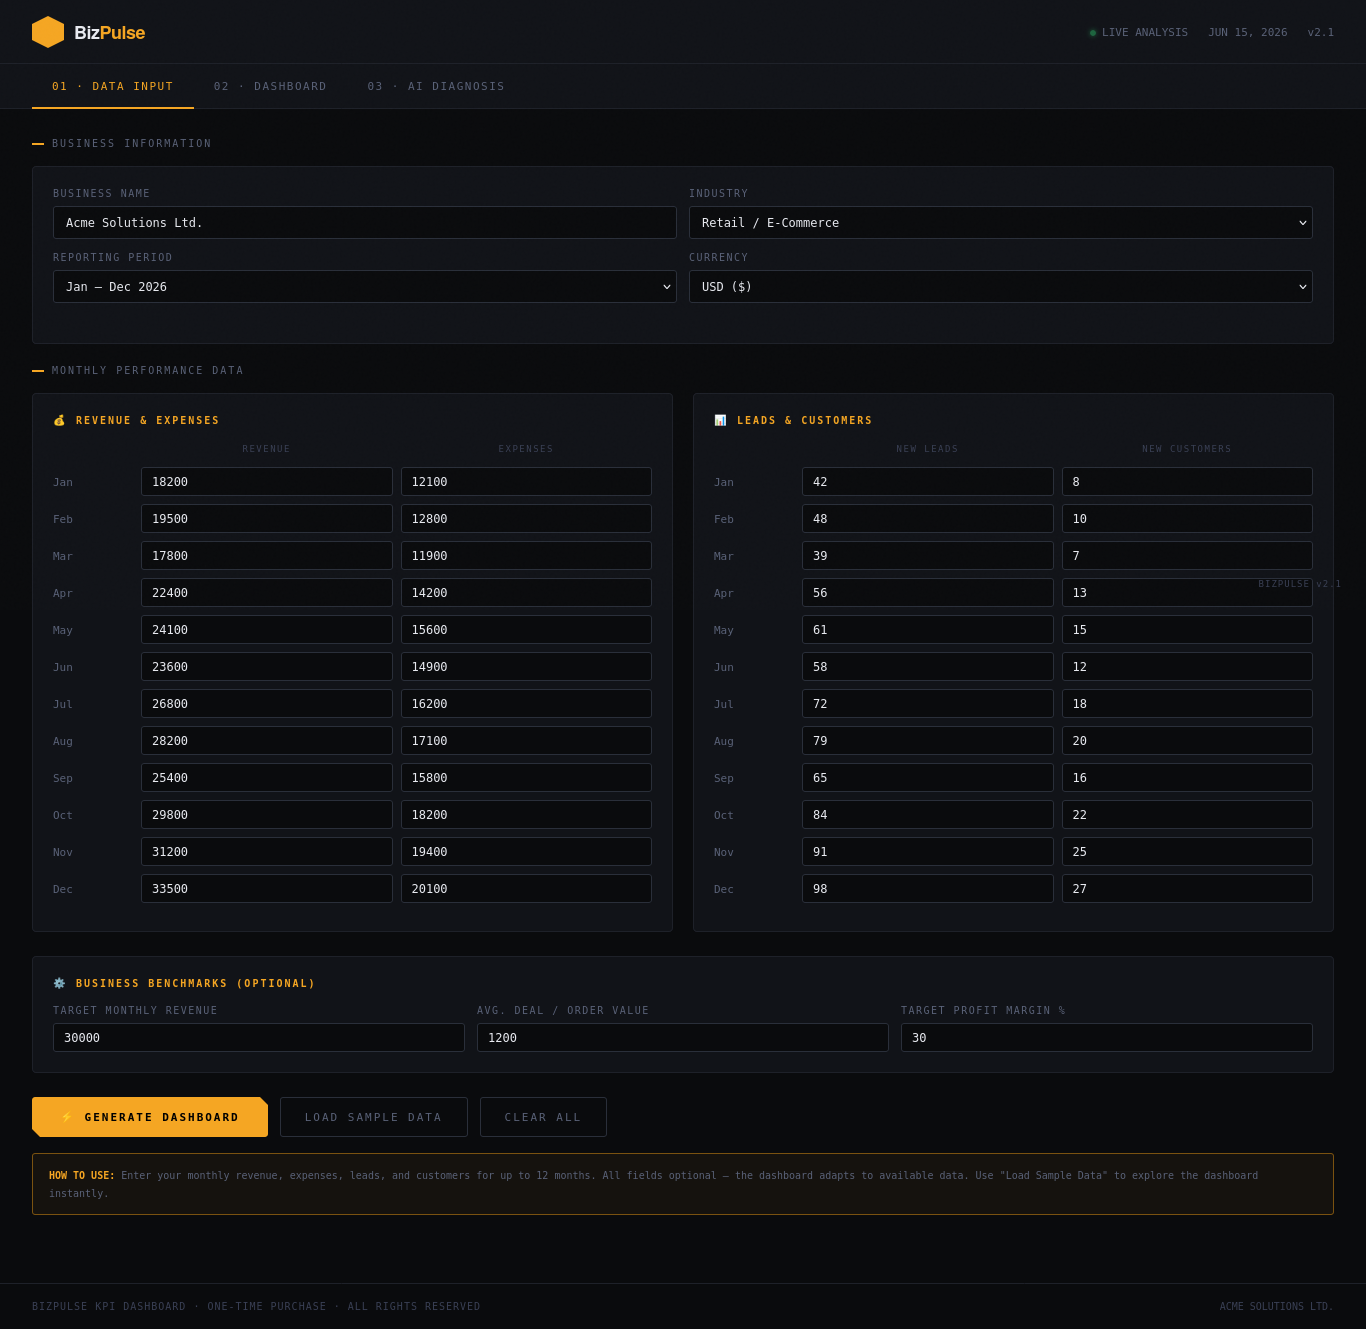Click the Jul revenue field 26800

266,704
